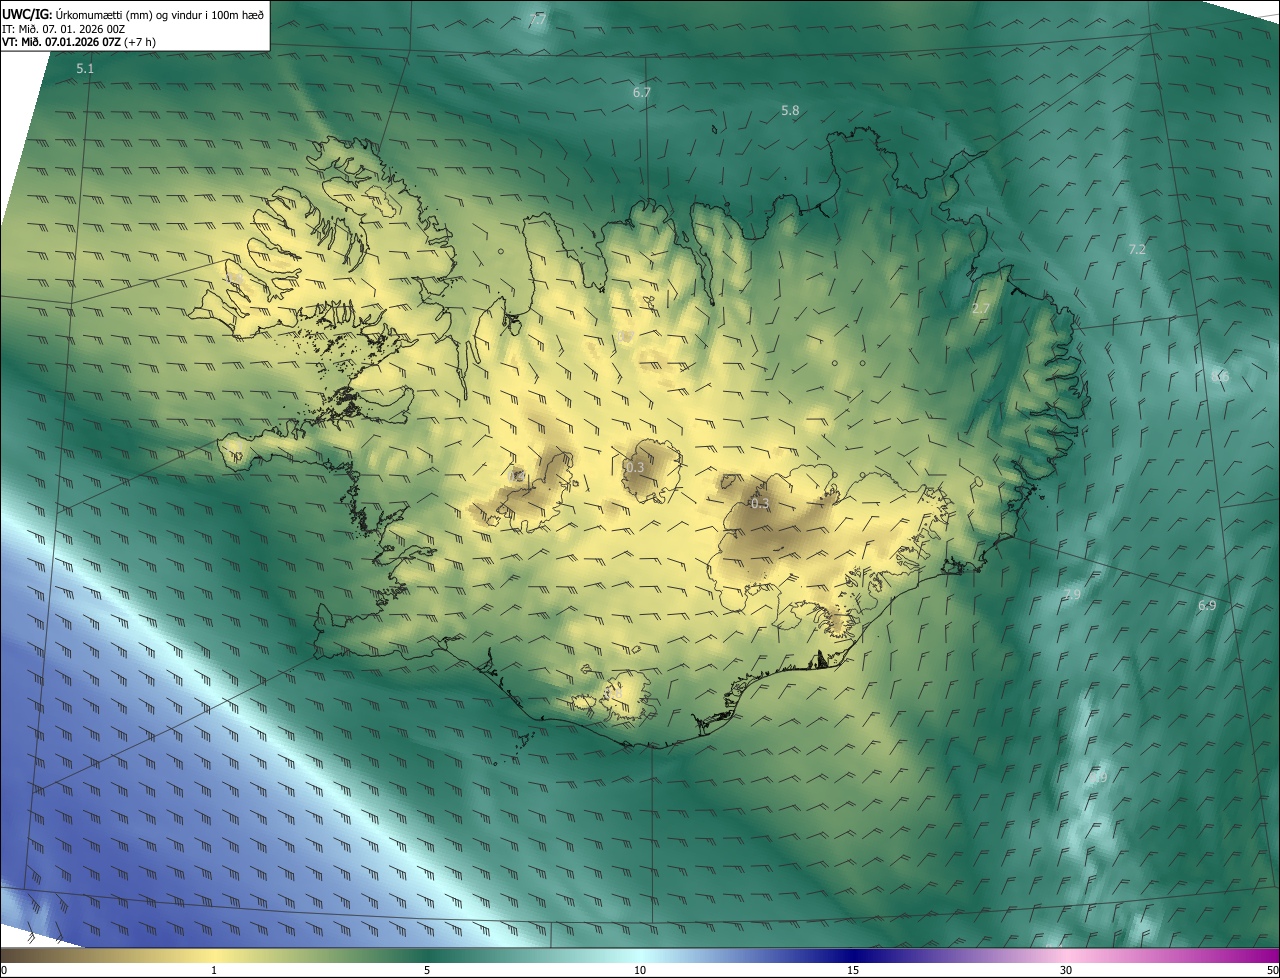Image resolution: width=1280 pixels, height=978 pixels.
Task: Click the 6.7 precipitation value label
Action: pyautogui.click(x=642, y=92)
